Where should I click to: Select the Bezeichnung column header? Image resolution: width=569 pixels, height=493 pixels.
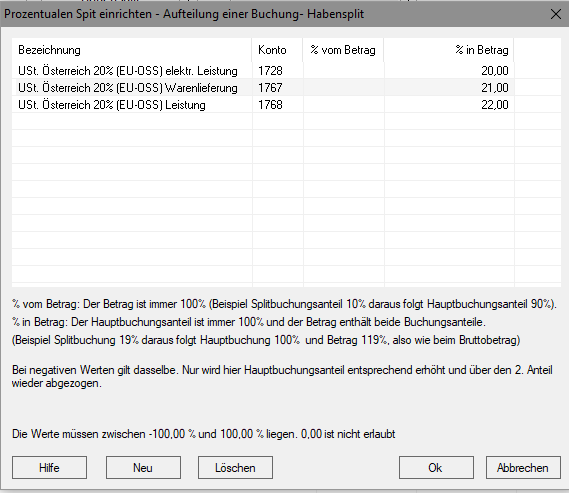pyautogui.click(x=132, y=50)
